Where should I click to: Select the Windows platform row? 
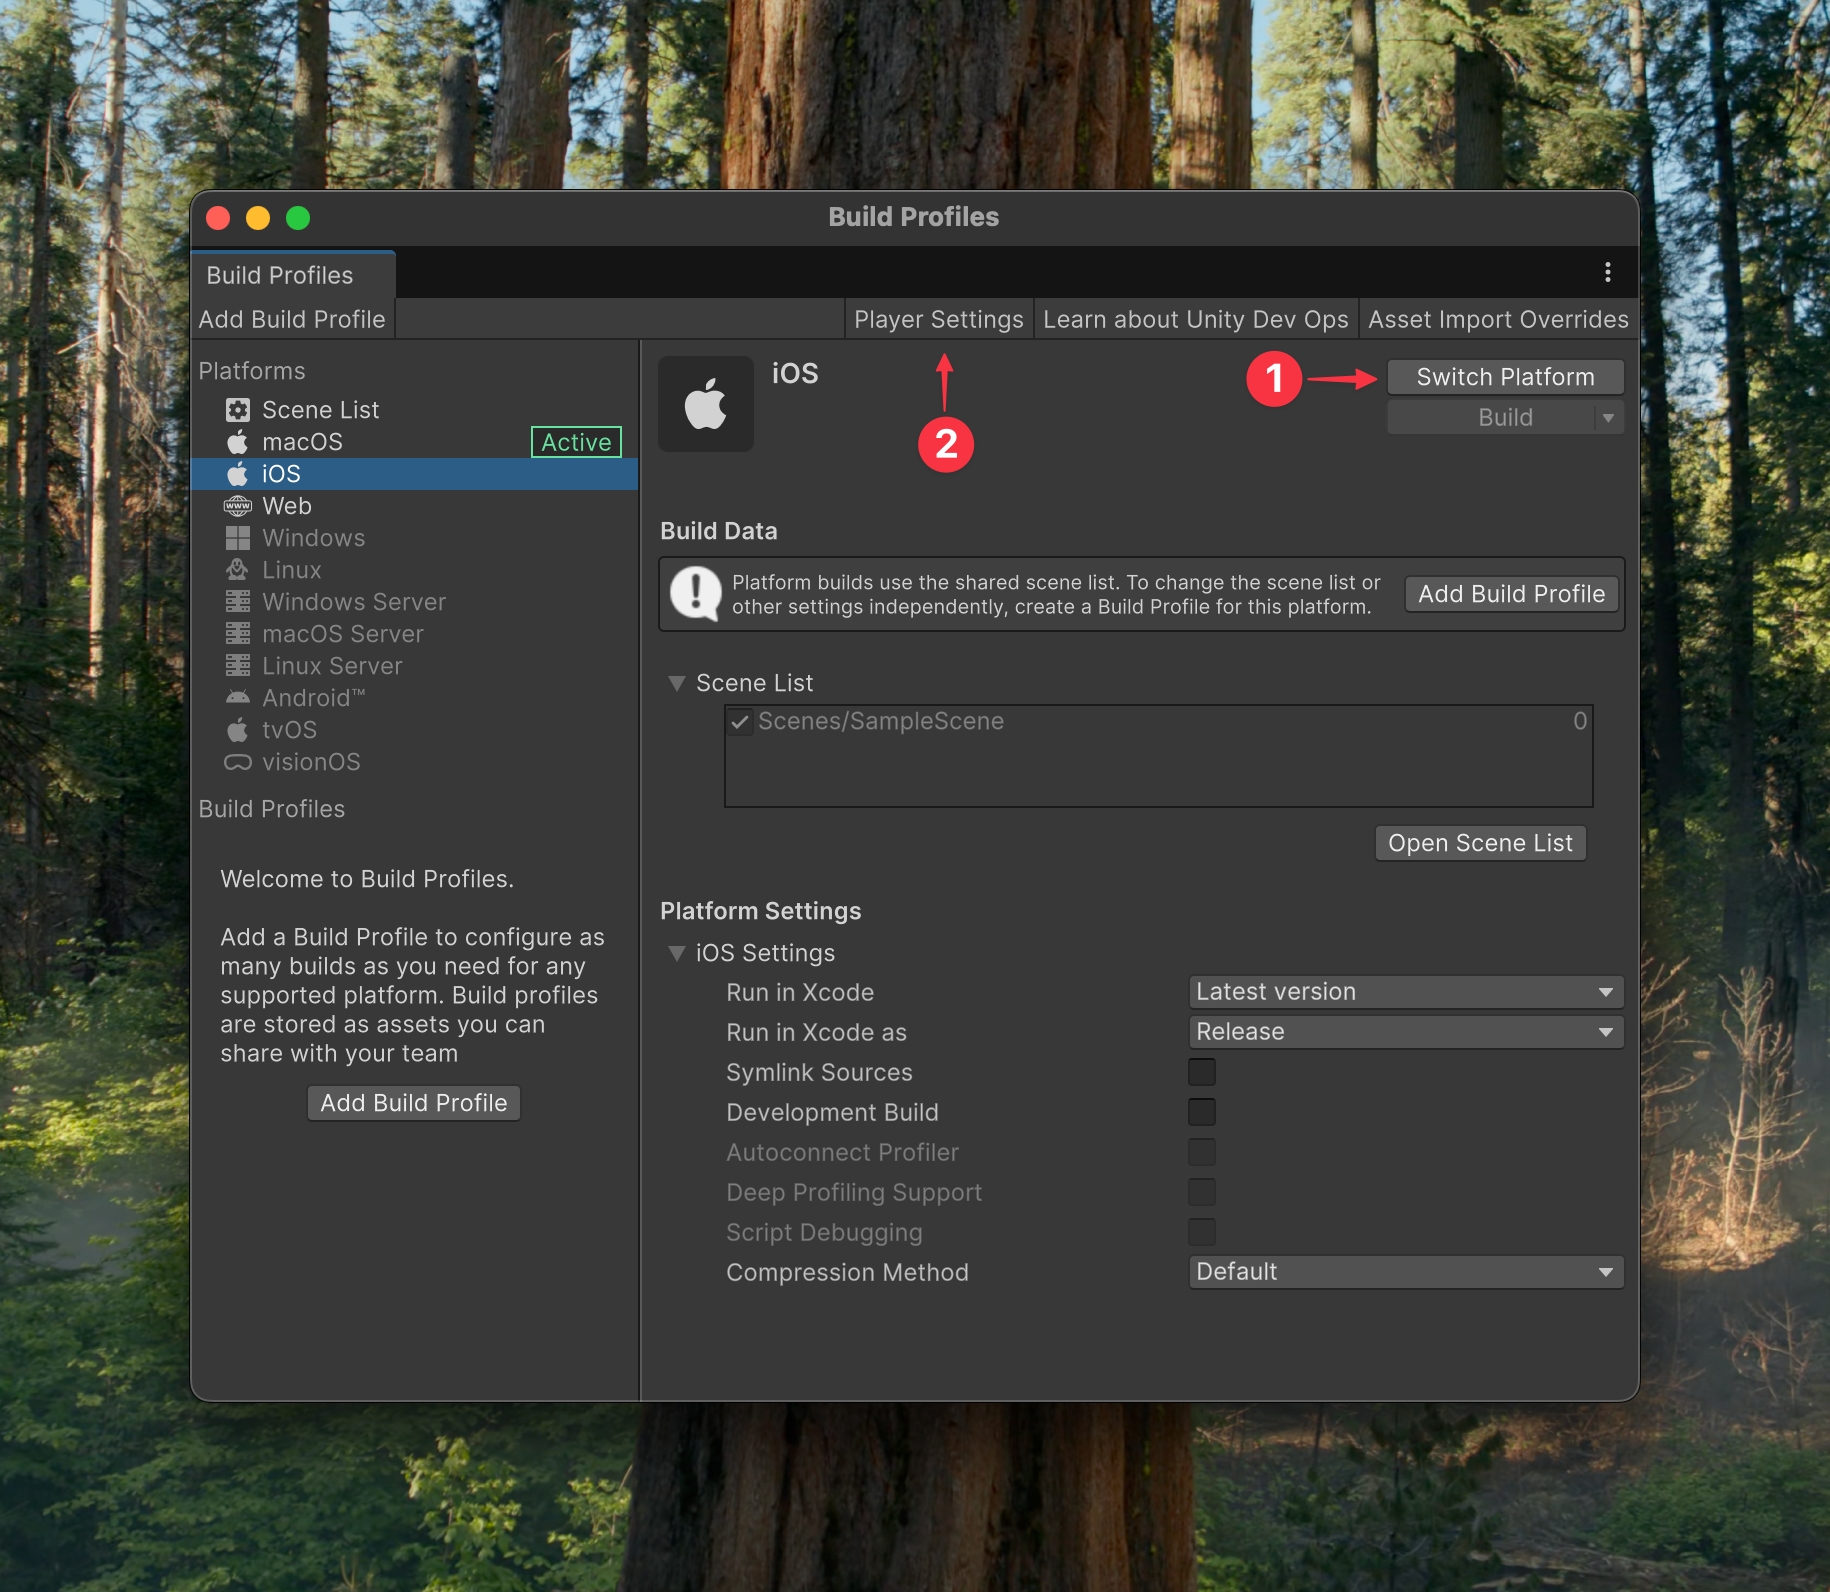[x=414, y=538]
